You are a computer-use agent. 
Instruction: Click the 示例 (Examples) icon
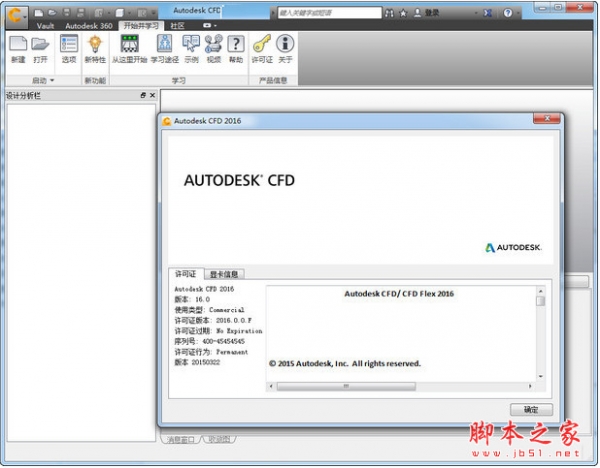pyautogui.click(x=191, y=49)
